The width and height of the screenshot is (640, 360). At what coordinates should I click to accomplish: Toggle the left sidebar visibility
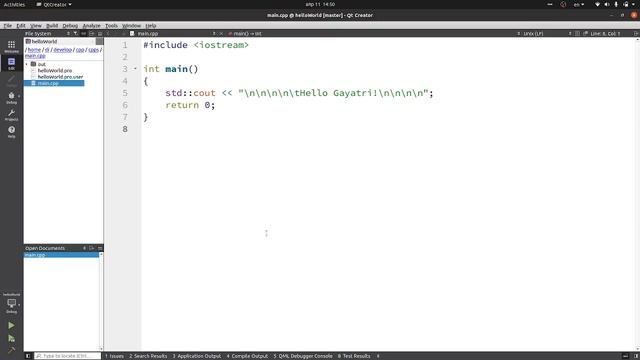(x=28, y=356)
